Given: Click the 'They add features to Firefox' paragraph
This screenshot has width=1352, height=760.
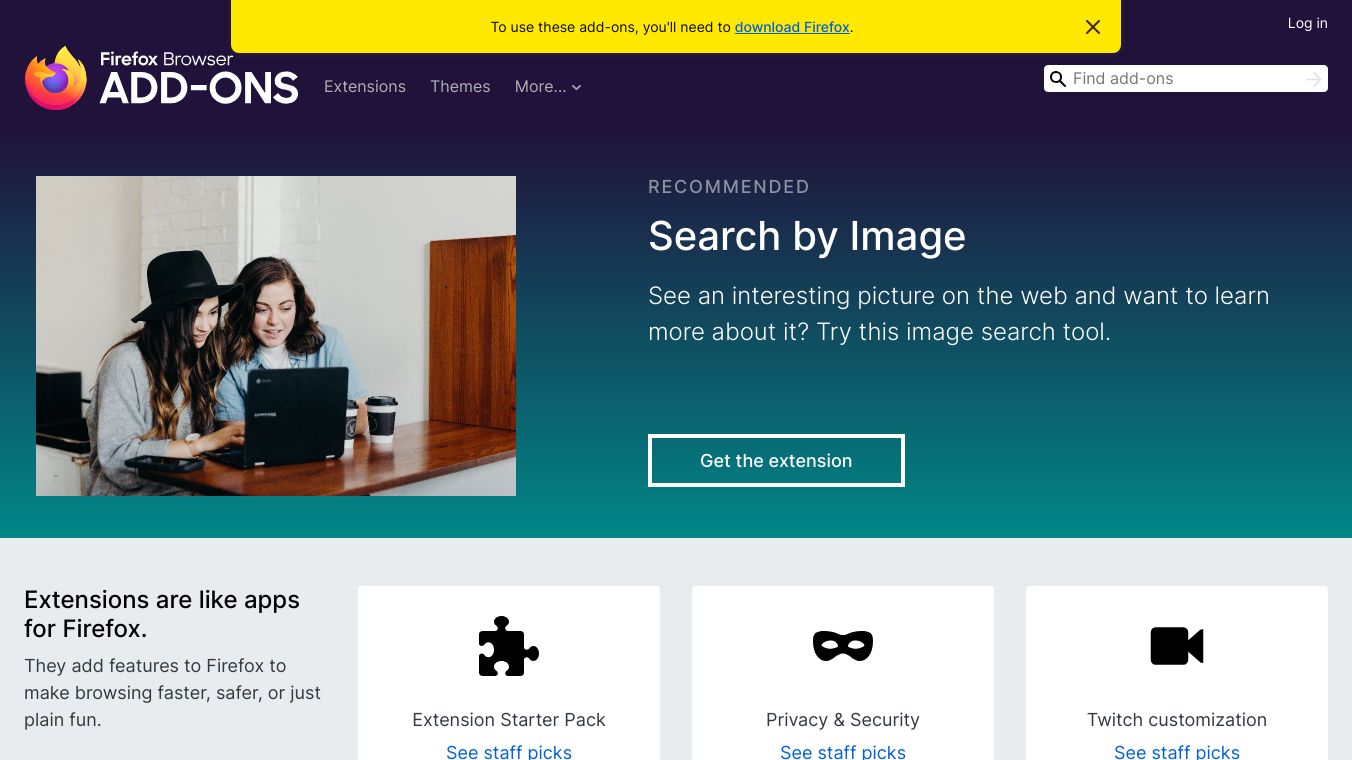Looking at the screenshot, I should 172,693.
